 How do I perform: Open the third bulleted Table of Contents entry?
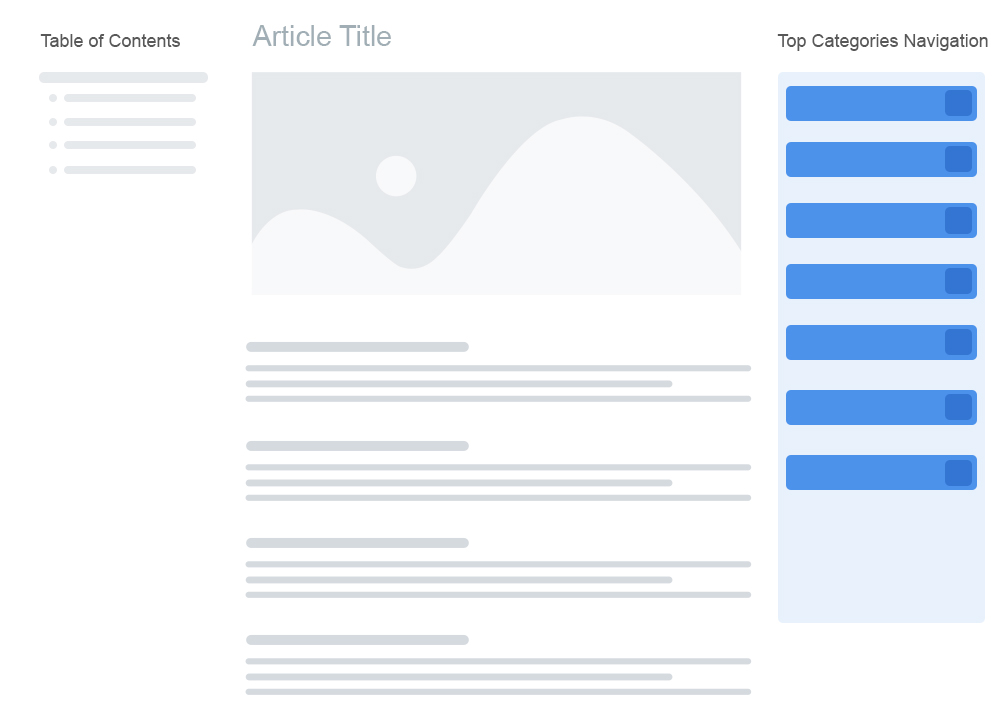coord(129,145)
